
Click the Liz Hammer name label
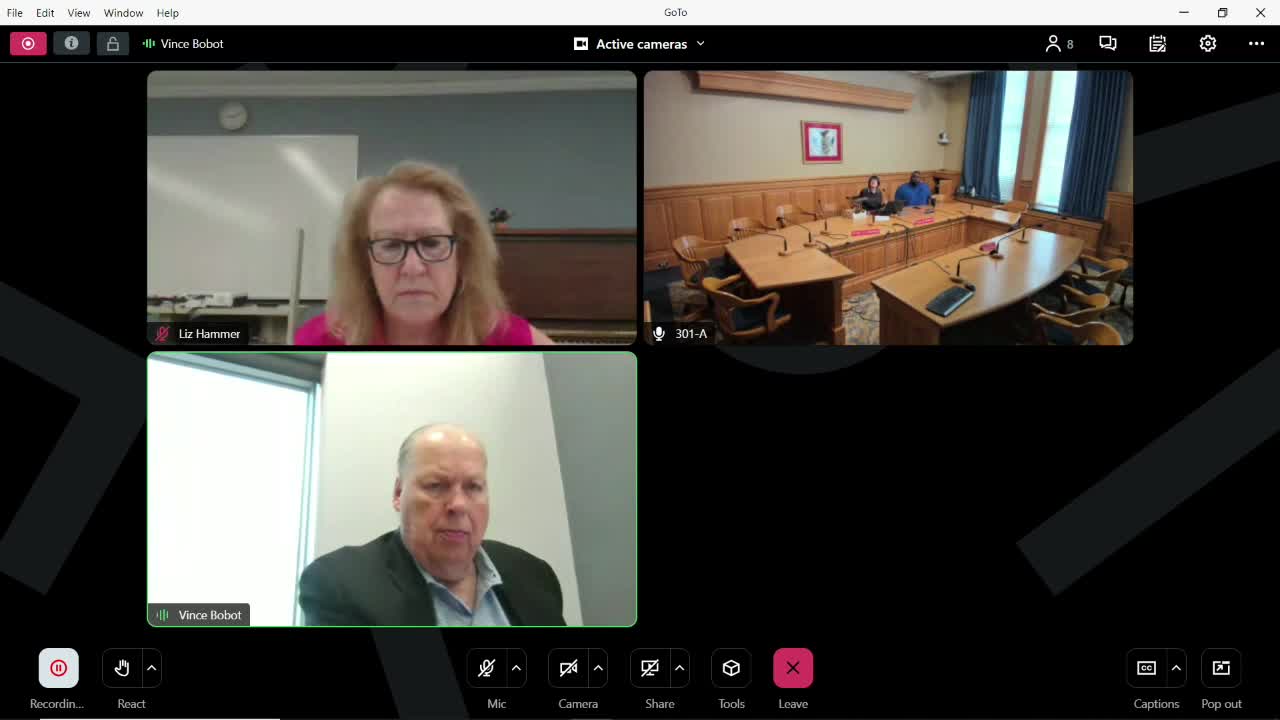[209, 334]
